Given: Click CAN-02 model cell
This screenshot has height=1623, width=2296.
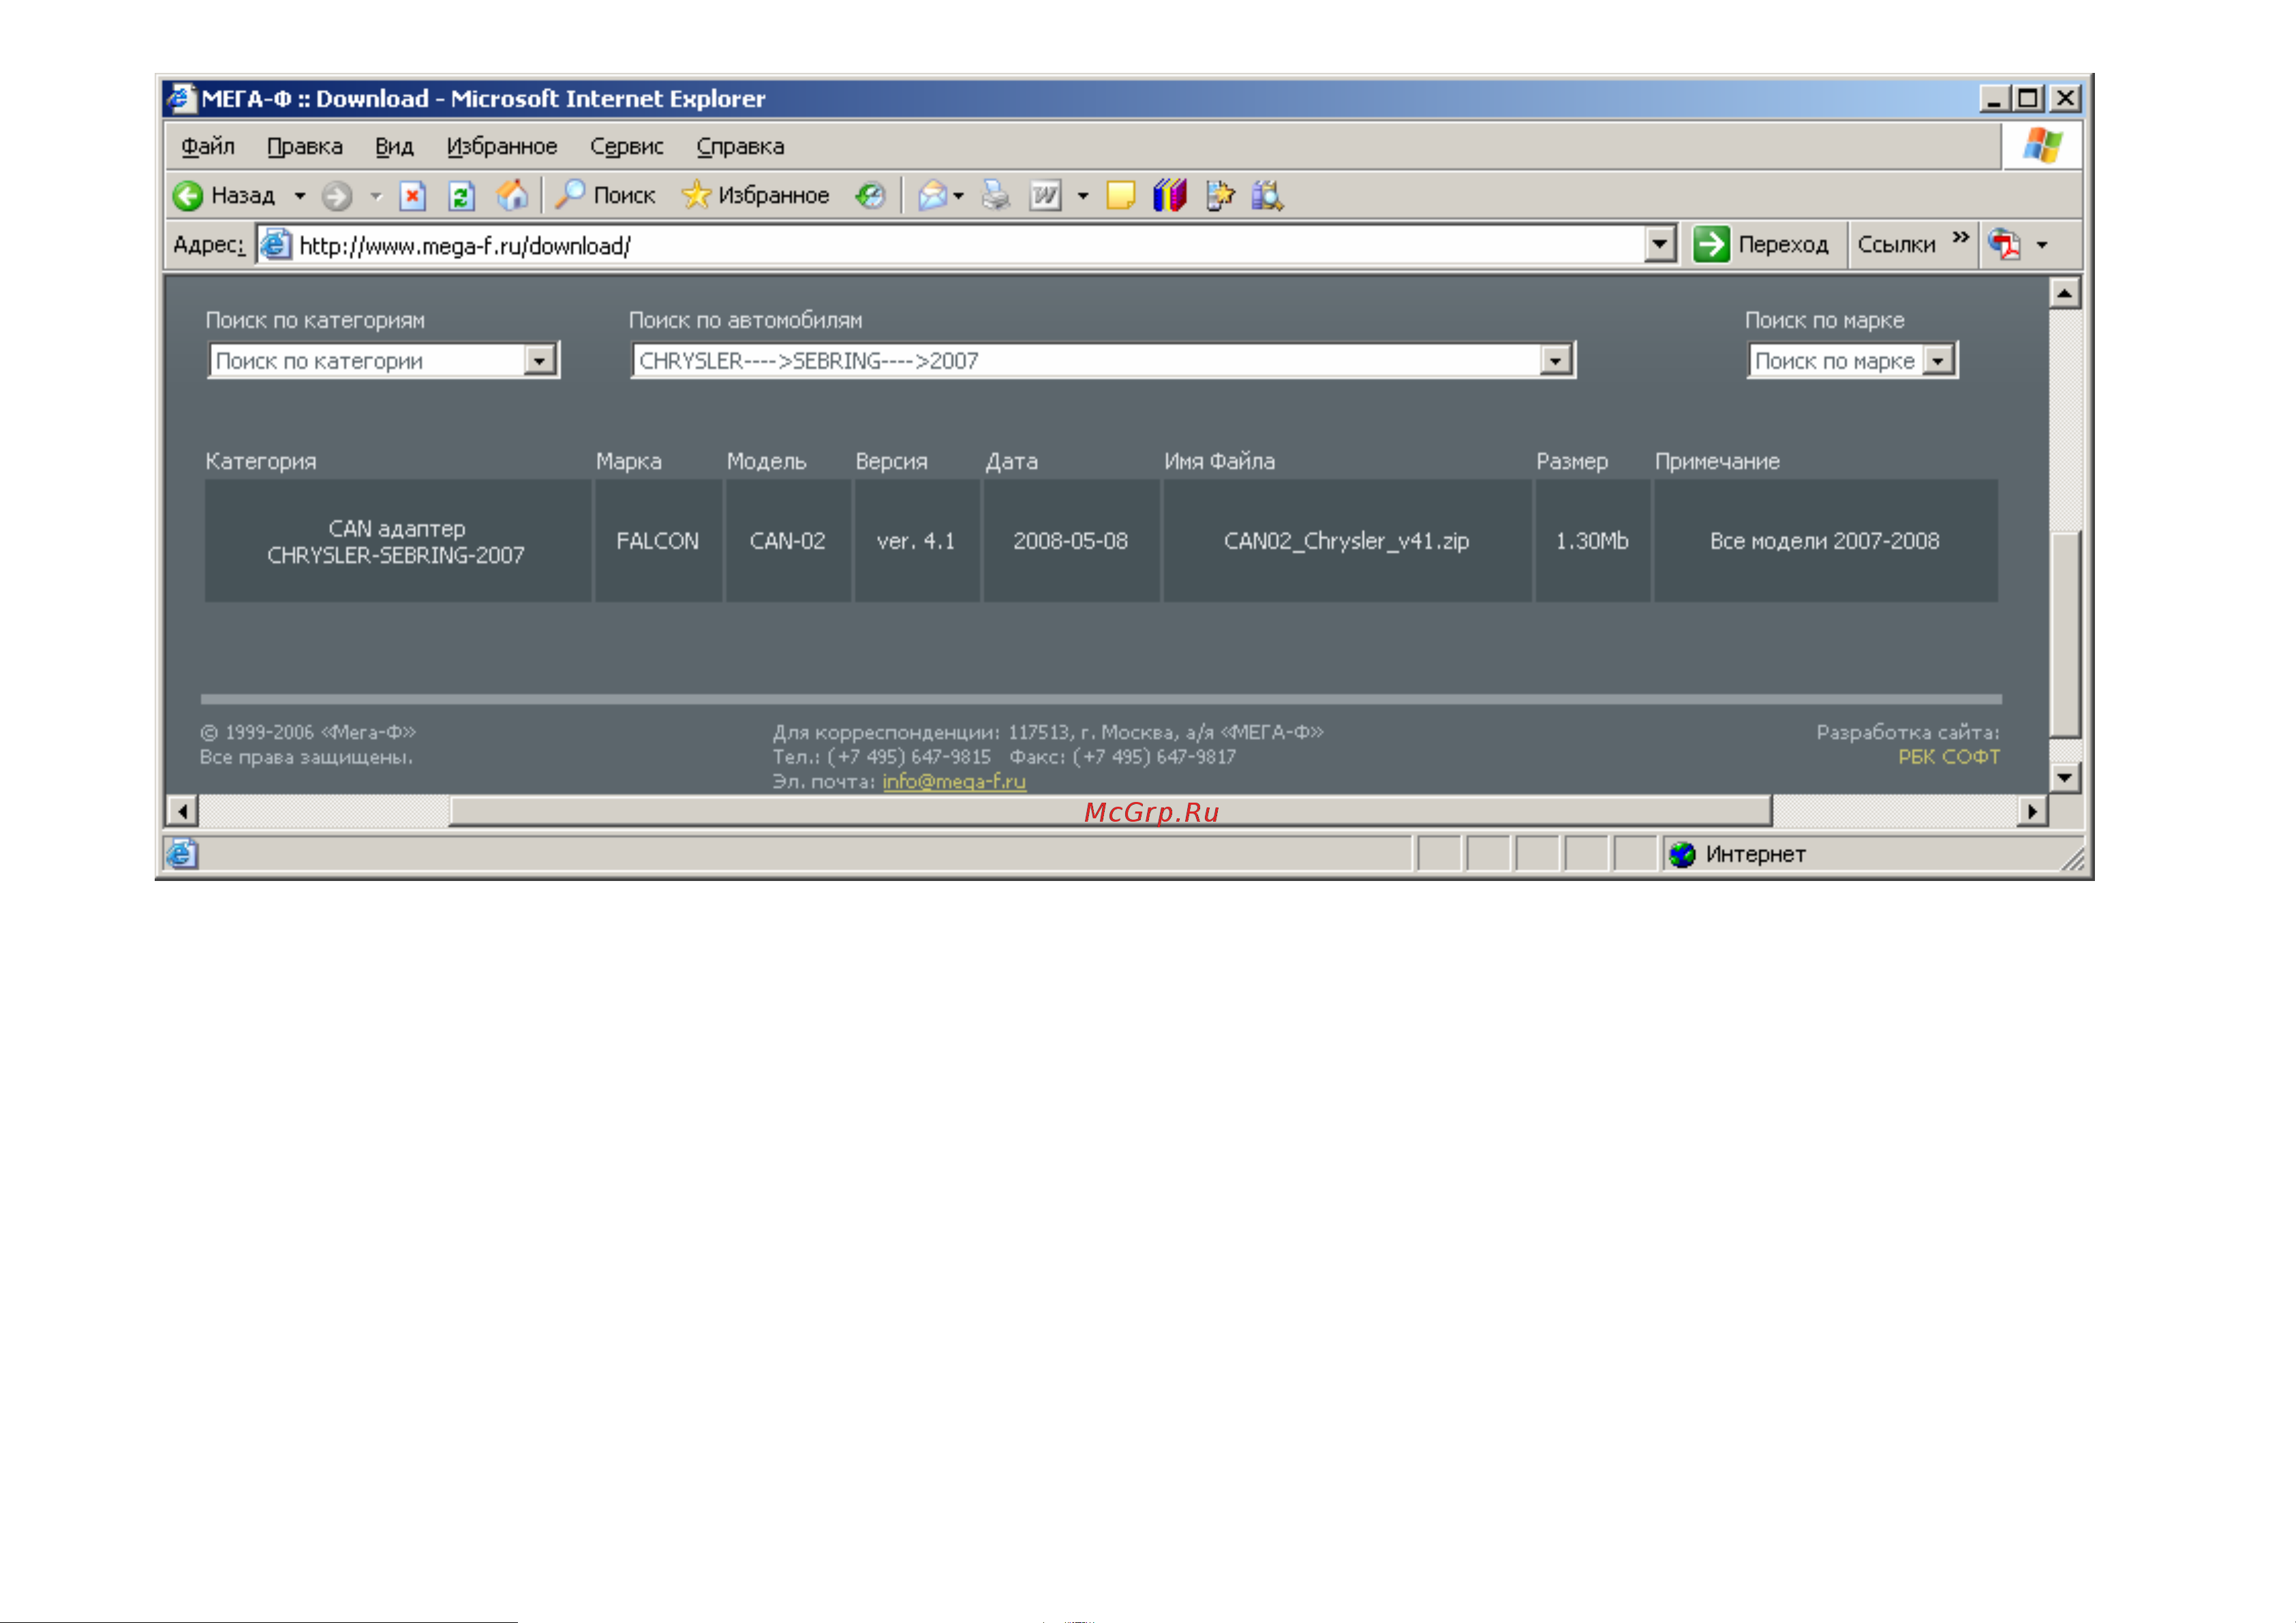Looking at the screenshot, I should pos(787,541).
